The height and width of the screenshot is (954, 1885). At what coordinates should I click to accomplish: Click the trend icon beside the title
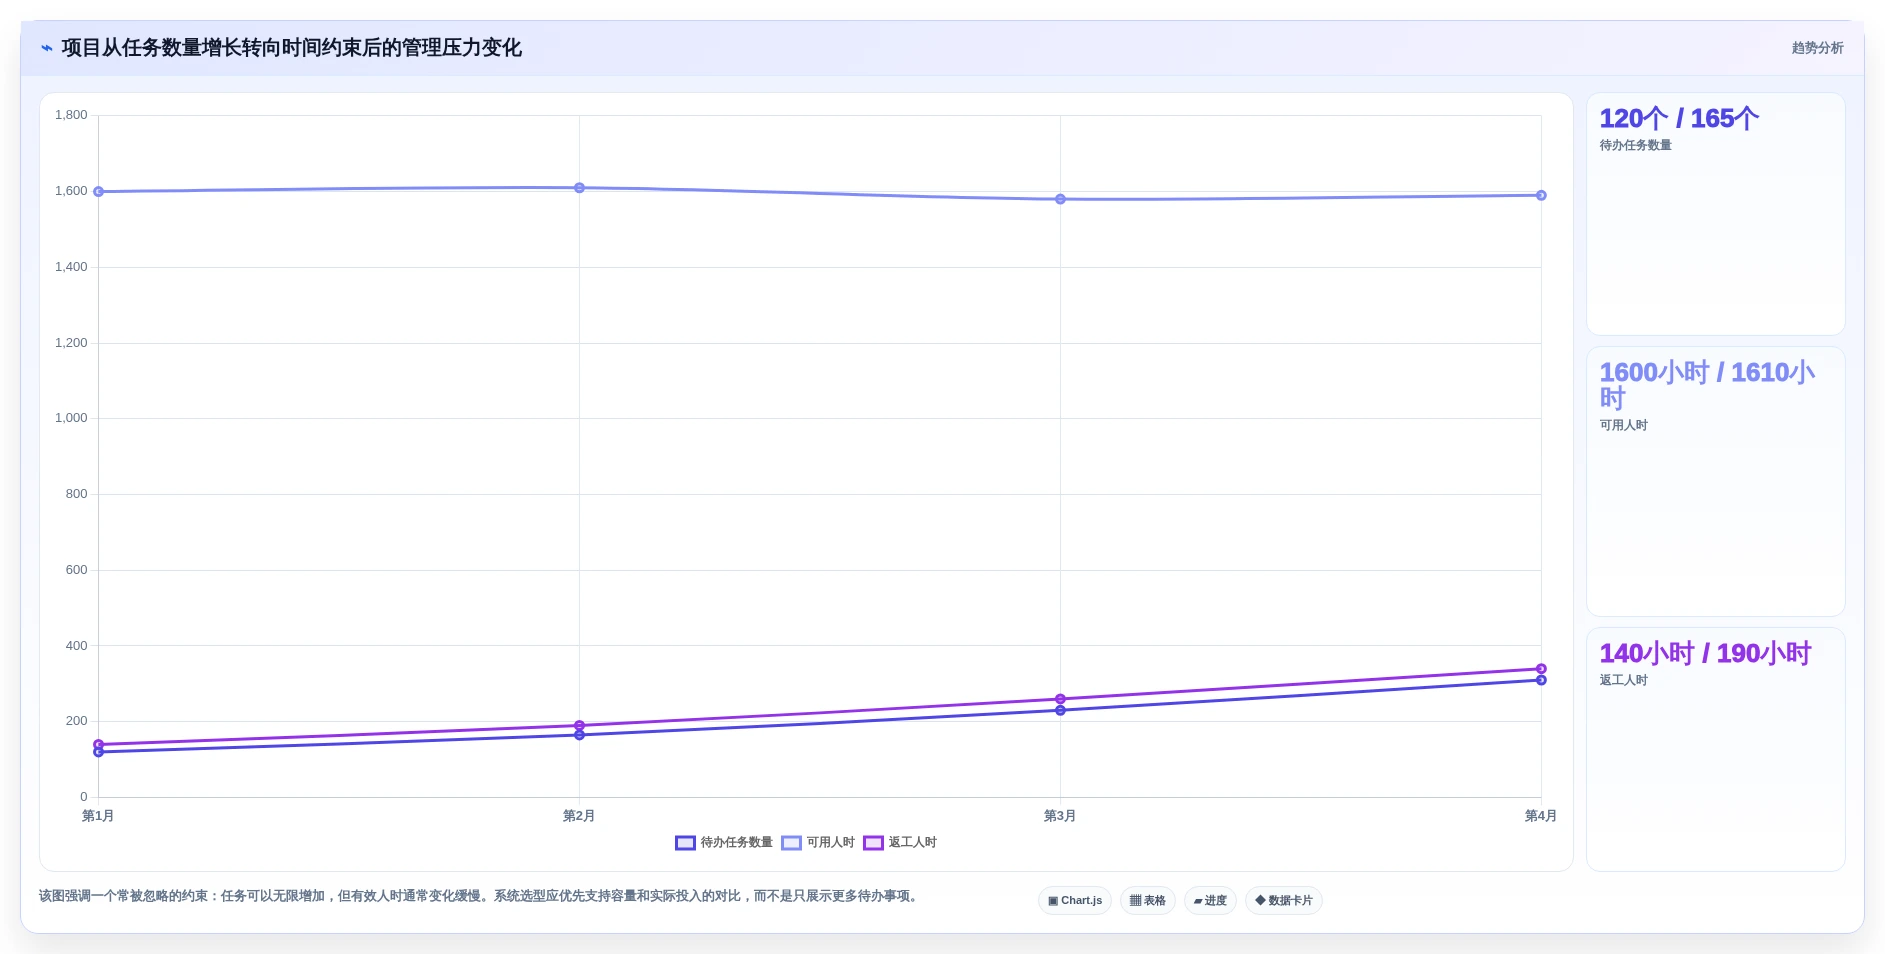pos(47,48)
